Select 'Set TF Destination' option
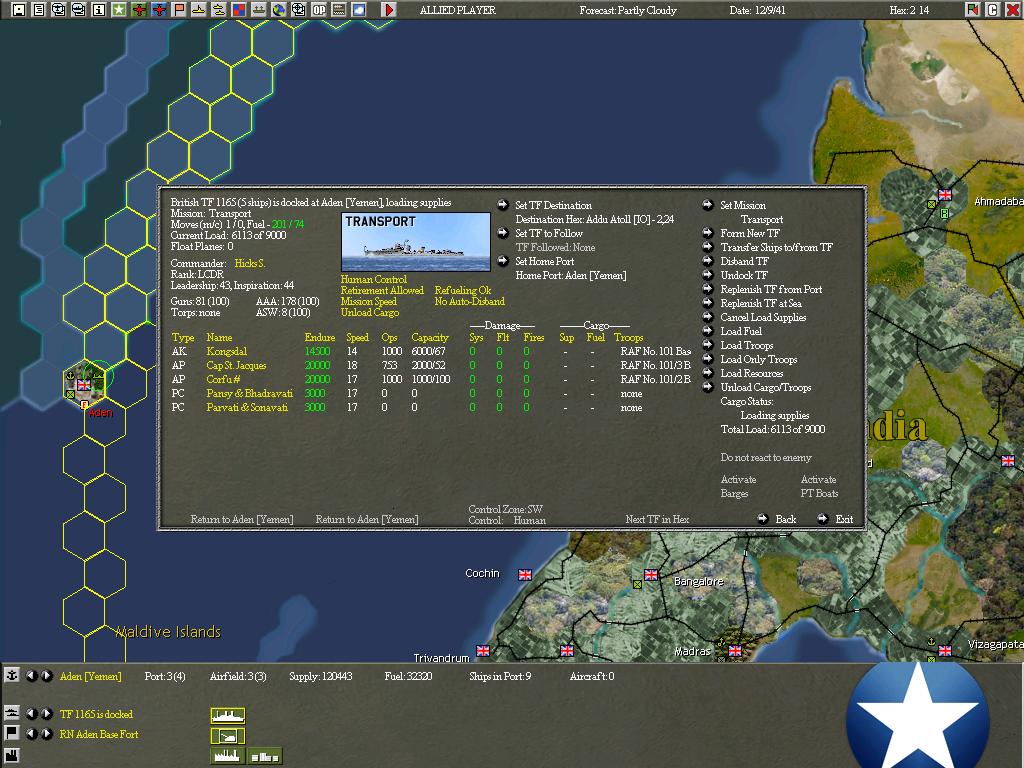 (x=553, y=206)
